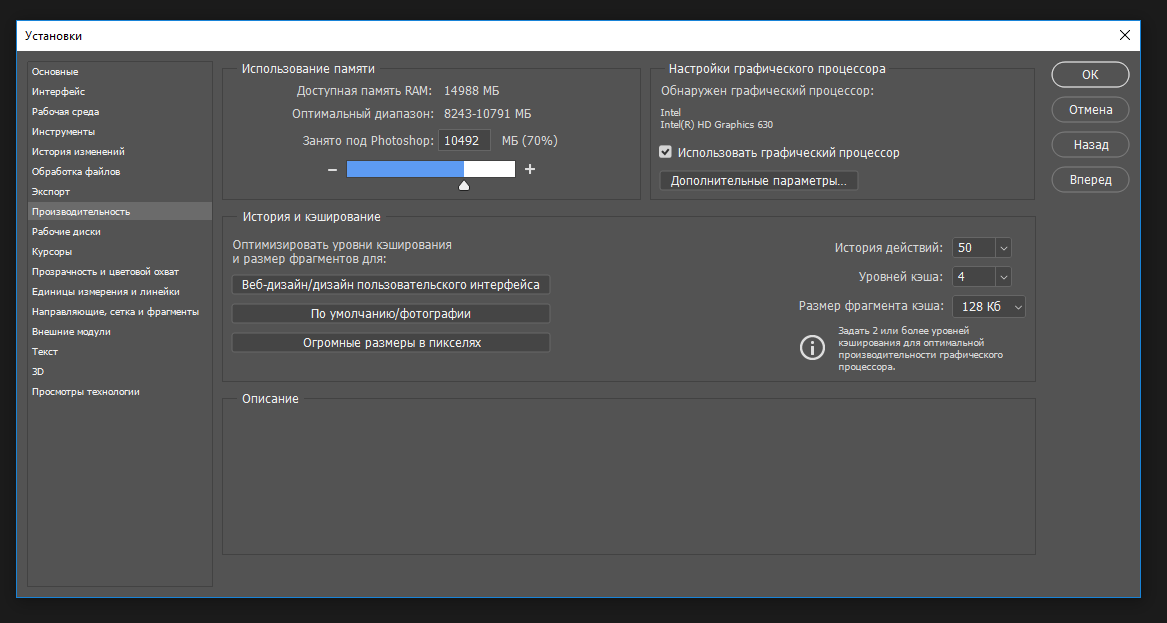Image resolution: width=1167 pixels, height=623 pixels.
Task: Click the Описание panel heading
Action: coord(270,399)
